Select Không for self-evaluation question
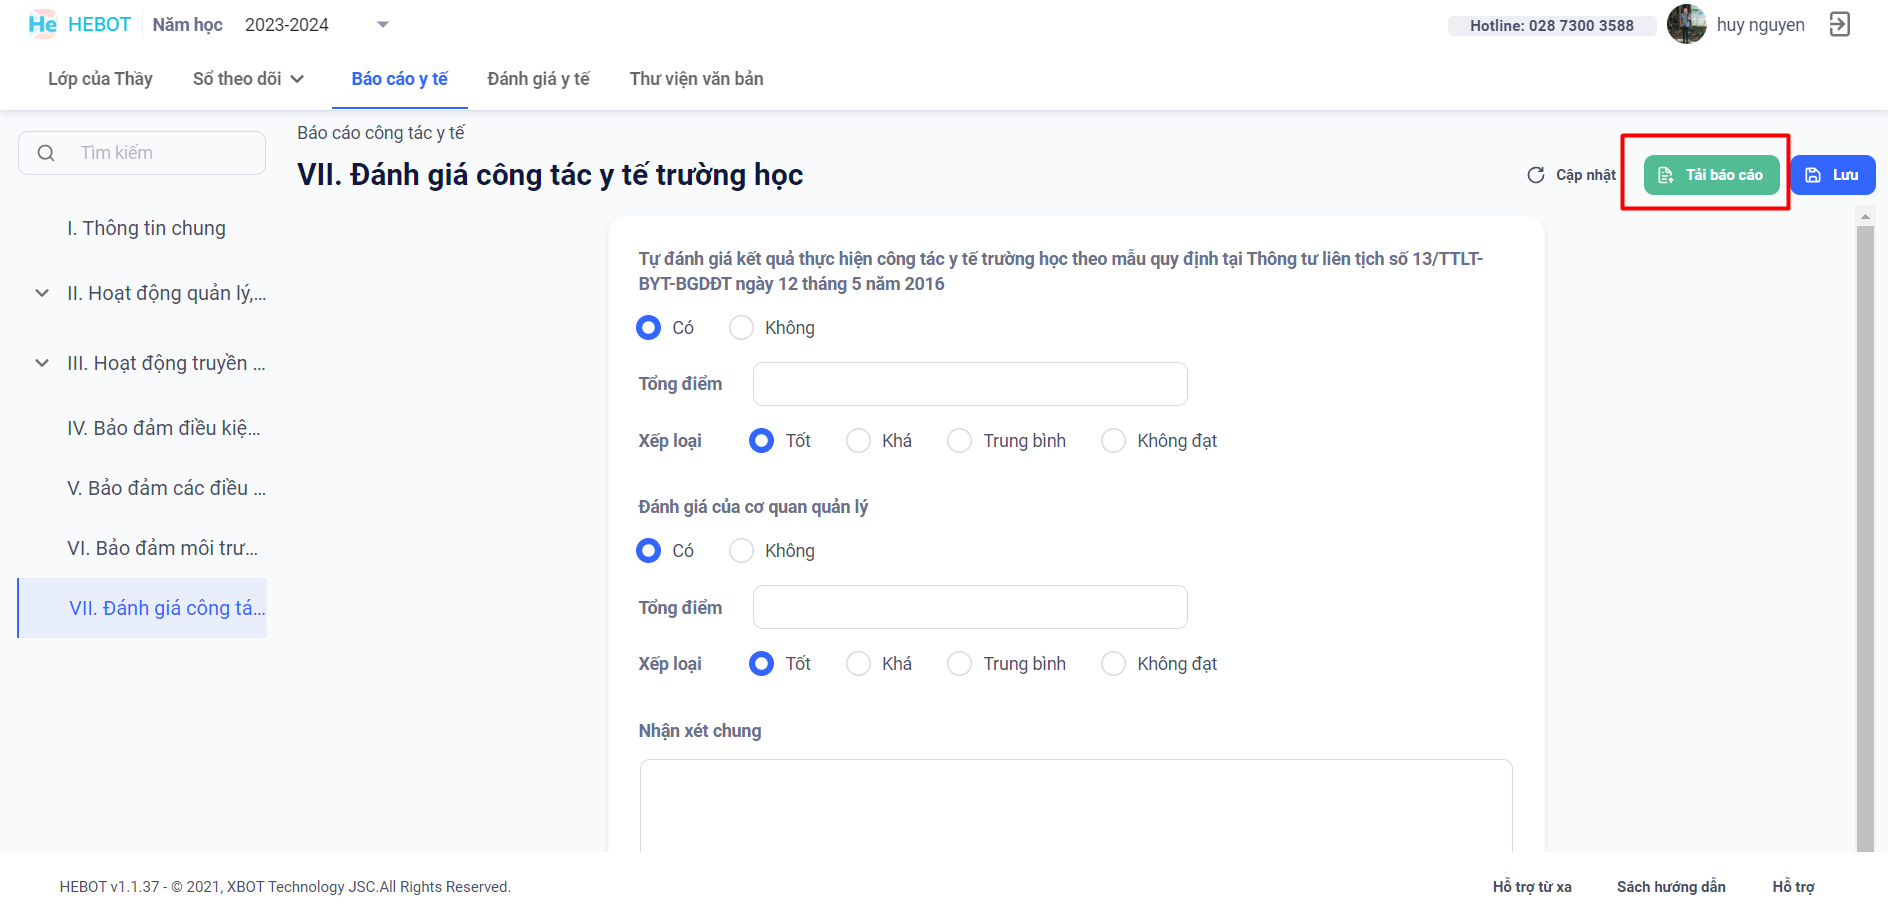Image resolution: width=1888 pixels, height=907 pixels. click(x=741, y=328)
